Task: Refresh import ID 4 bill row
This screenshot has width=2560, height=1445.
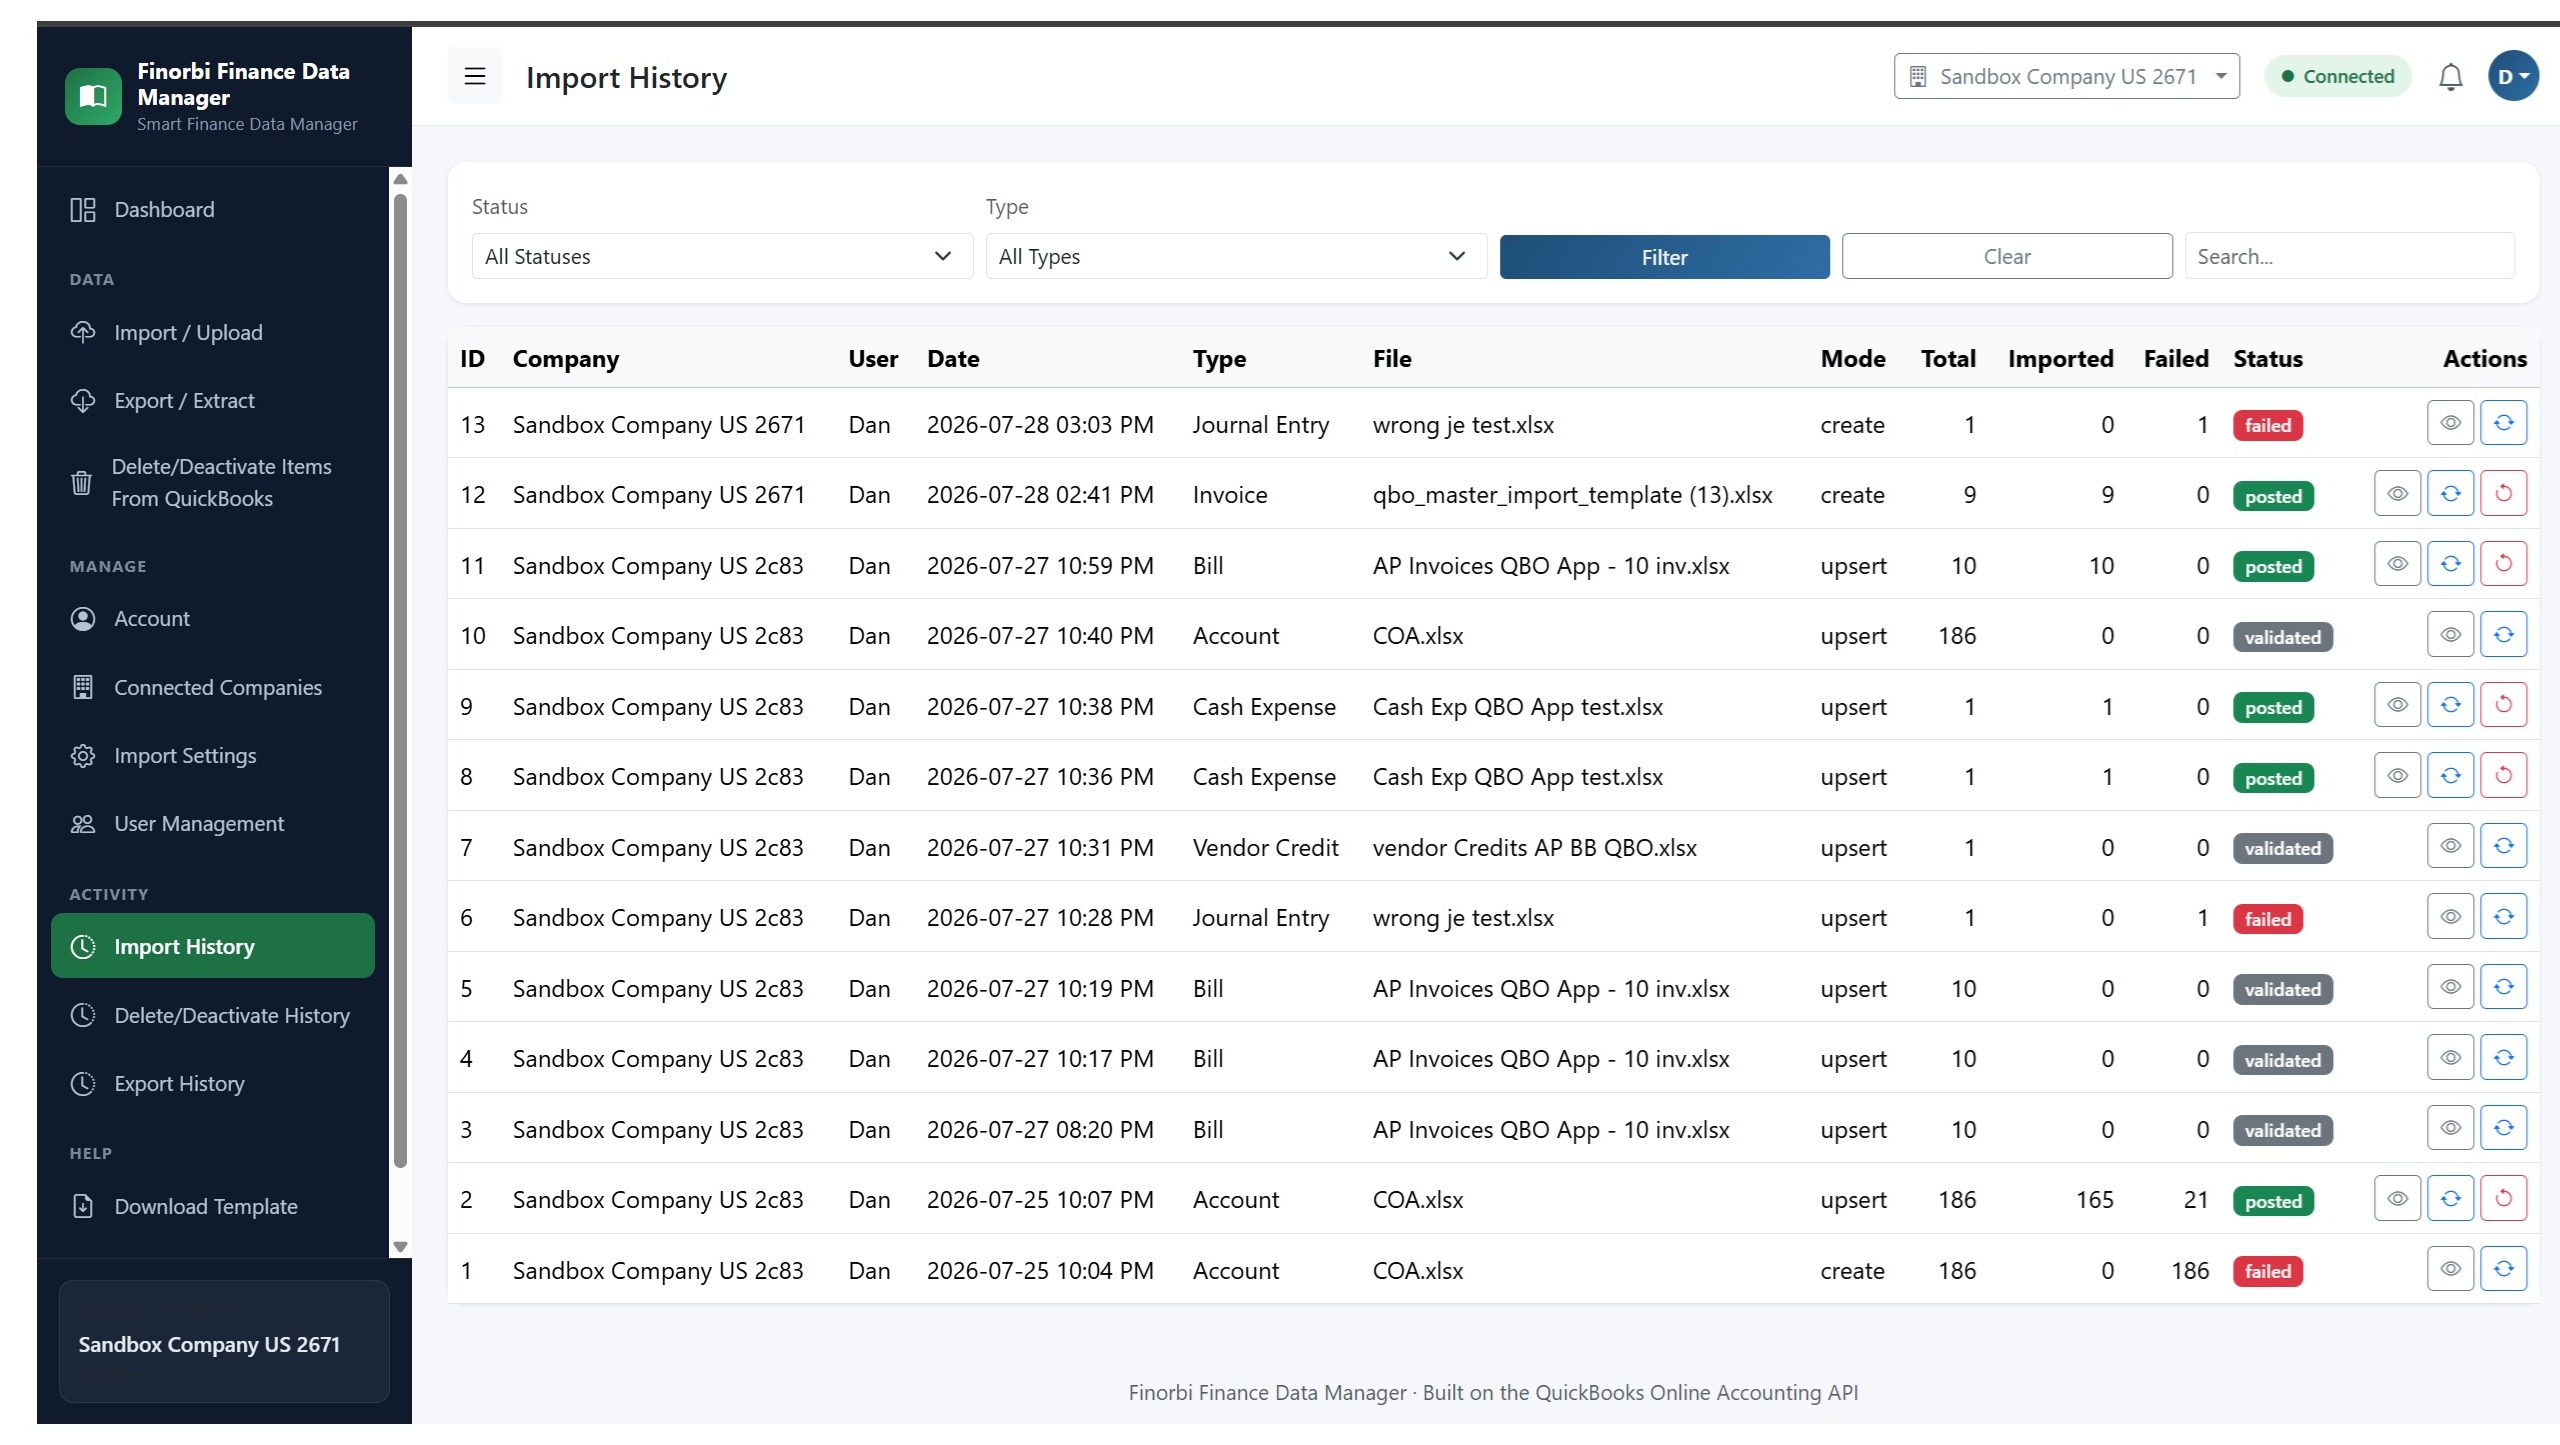Action: coord(2503,1057)
